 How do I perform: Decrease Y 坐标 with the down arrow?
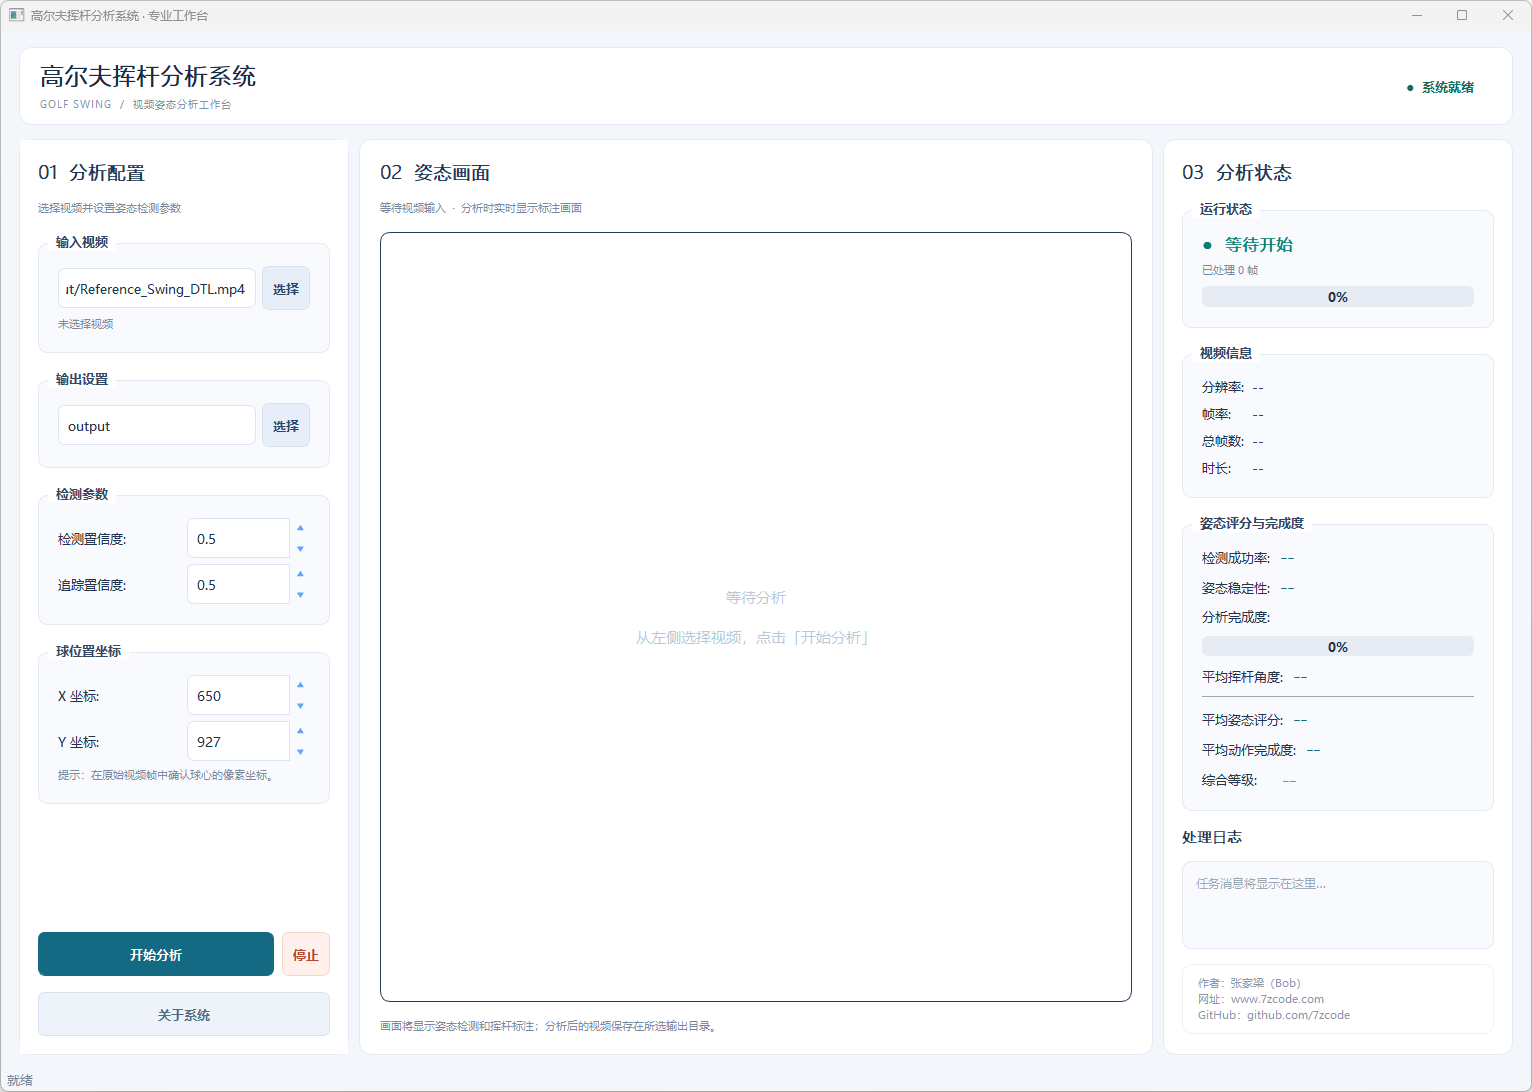300,752
